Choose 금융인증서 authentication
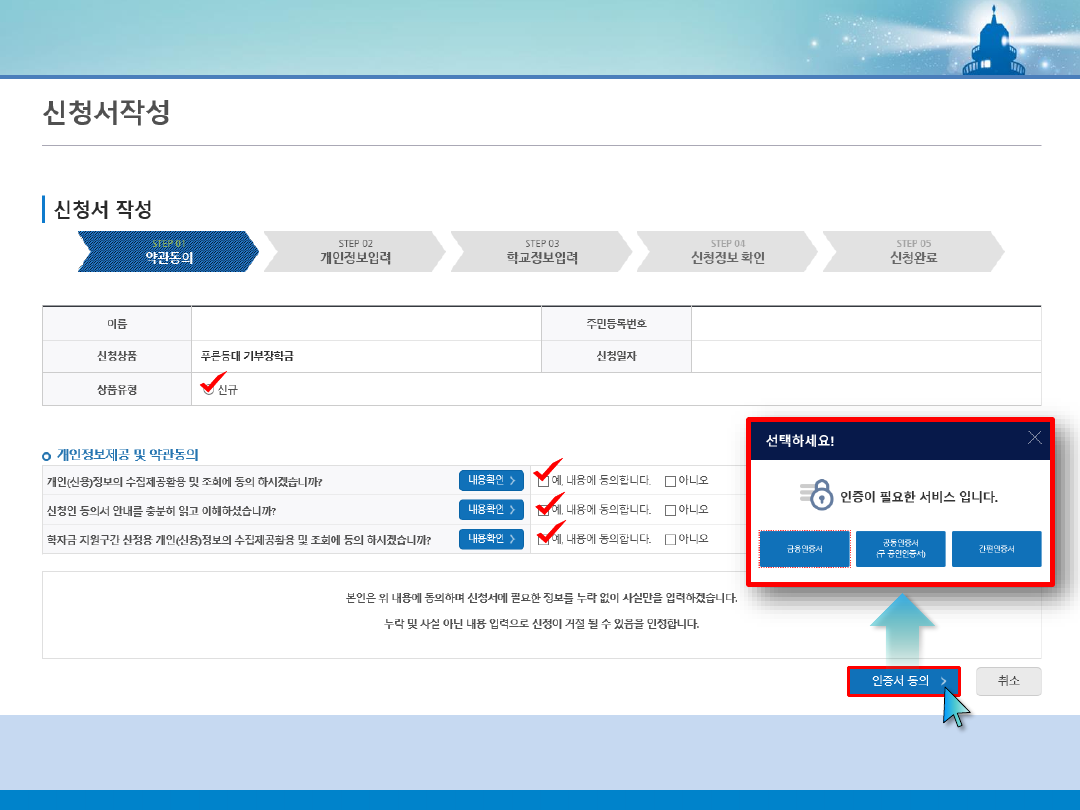1080x810 pixels. tap(804, 549)
